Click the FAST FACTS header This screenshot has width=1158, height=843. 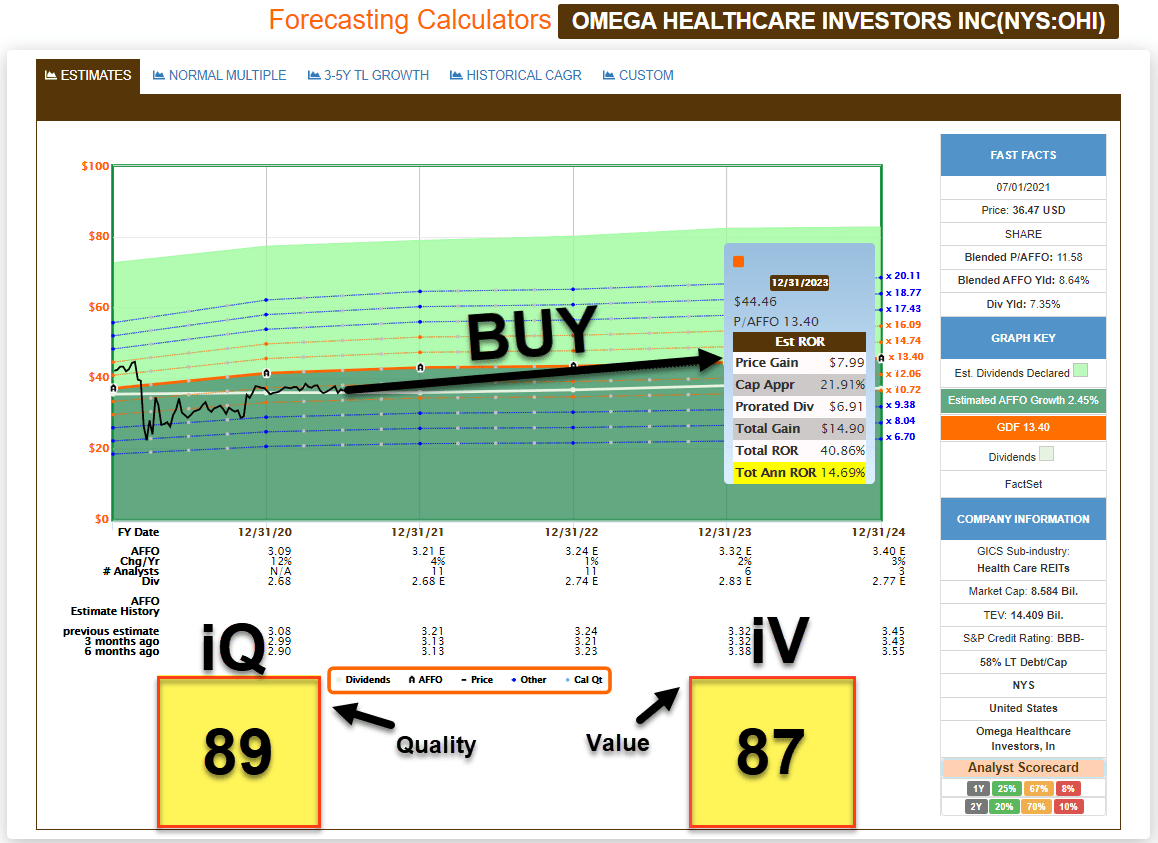click(1023, 155)
